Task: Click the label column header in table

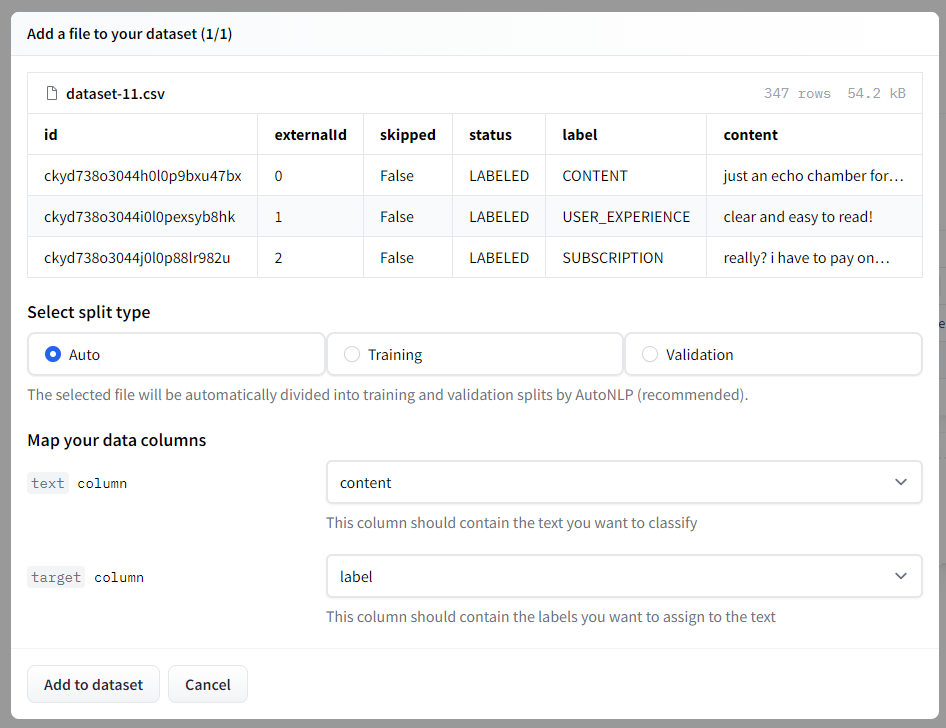Action: coord(580,135)
